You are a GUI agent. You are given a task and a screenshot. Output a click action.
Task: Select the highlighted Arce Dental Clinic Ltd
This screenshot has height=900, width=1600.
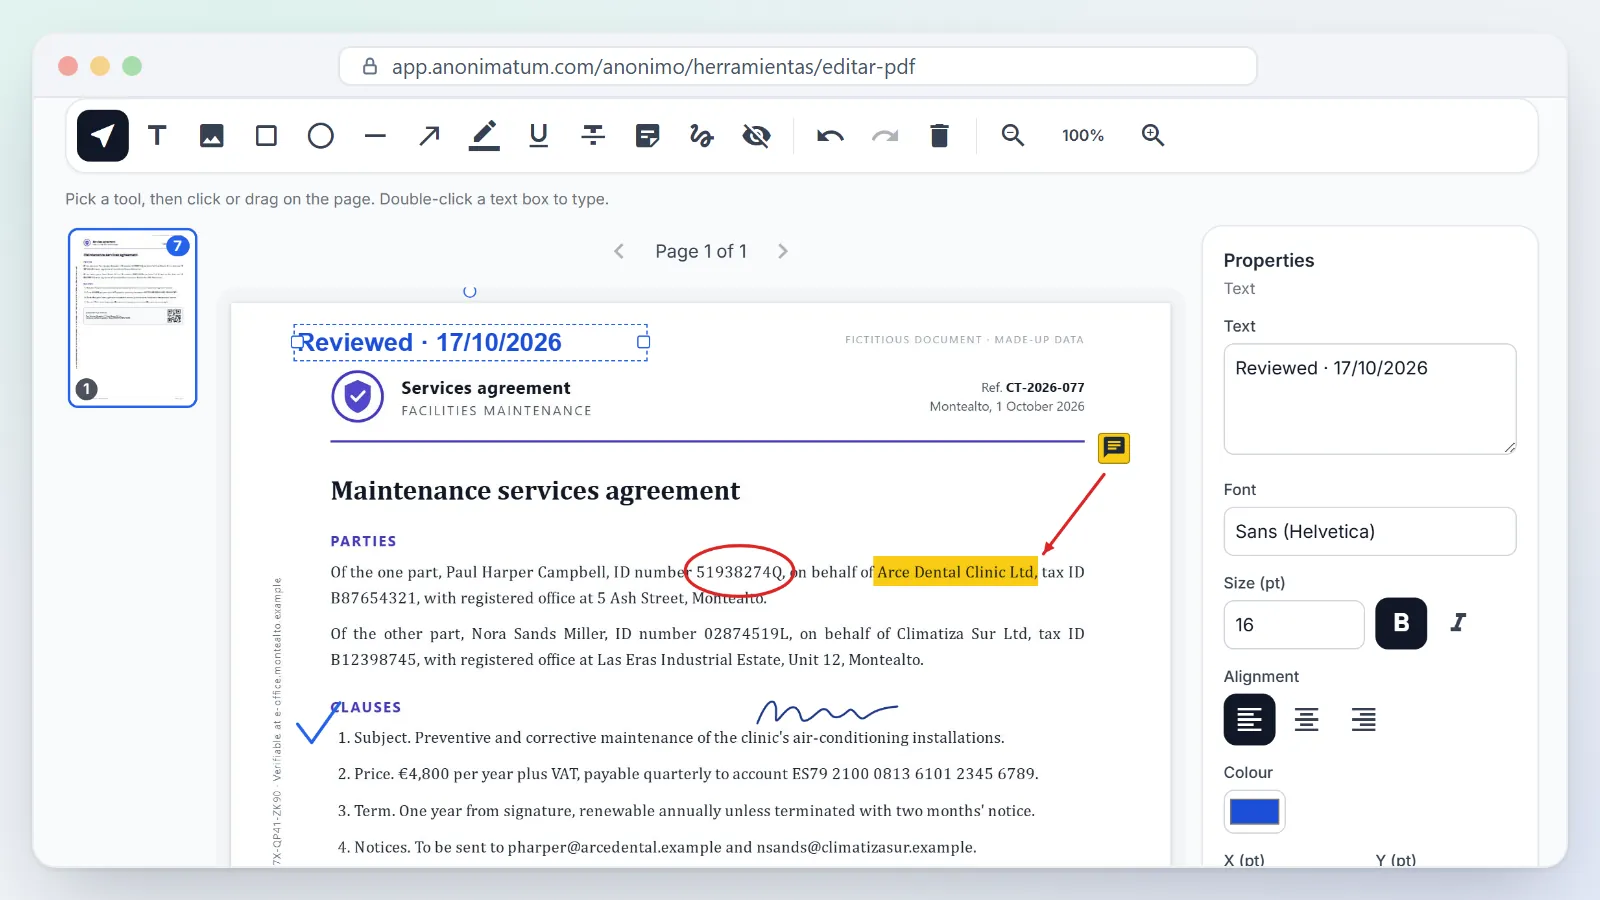(x=956, y=572)
